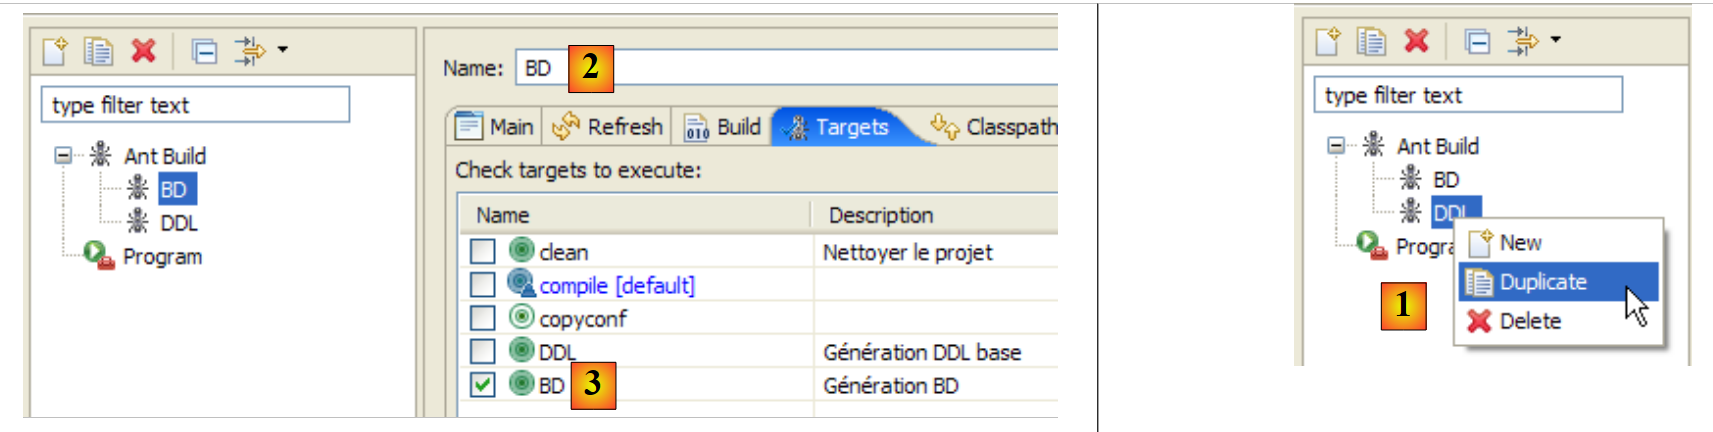Viewport: 1713px width, 432px height.
Task: Select DDL configuration in left tree
Action: pyautogui.click(x=178, y=223)
